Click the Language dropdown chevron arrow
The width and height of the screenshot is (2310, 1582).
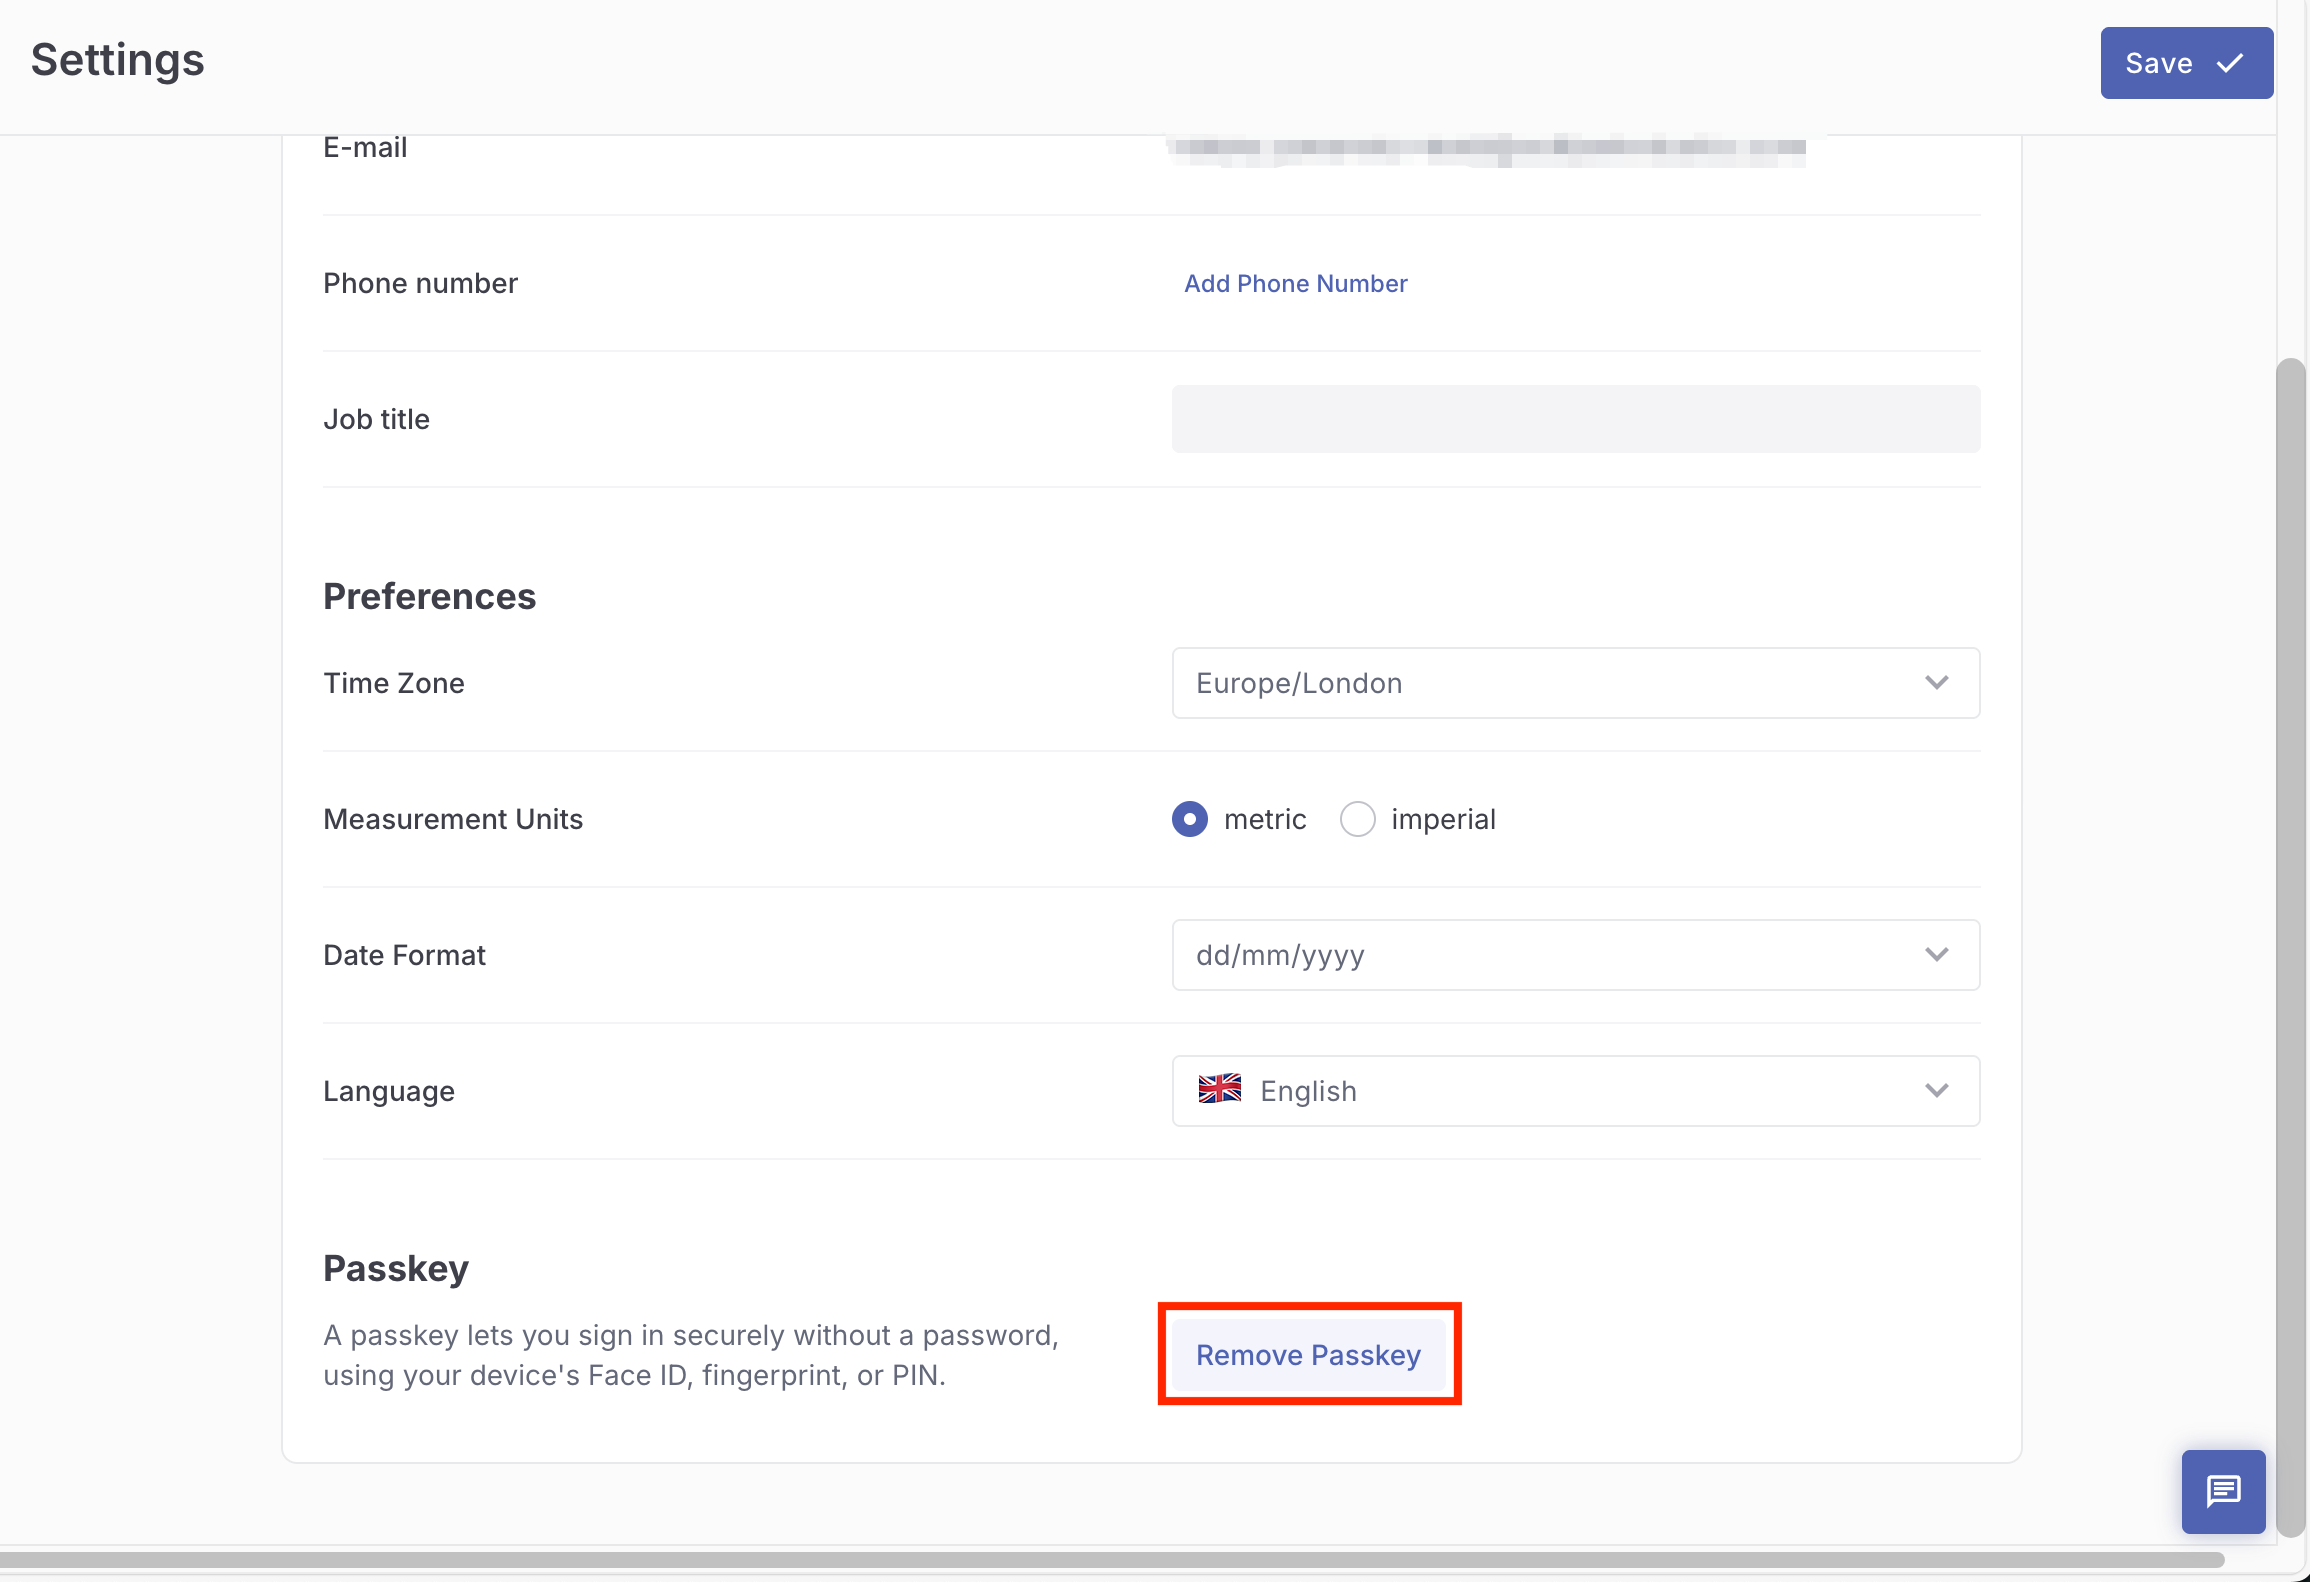(x=1936, y=1091)
